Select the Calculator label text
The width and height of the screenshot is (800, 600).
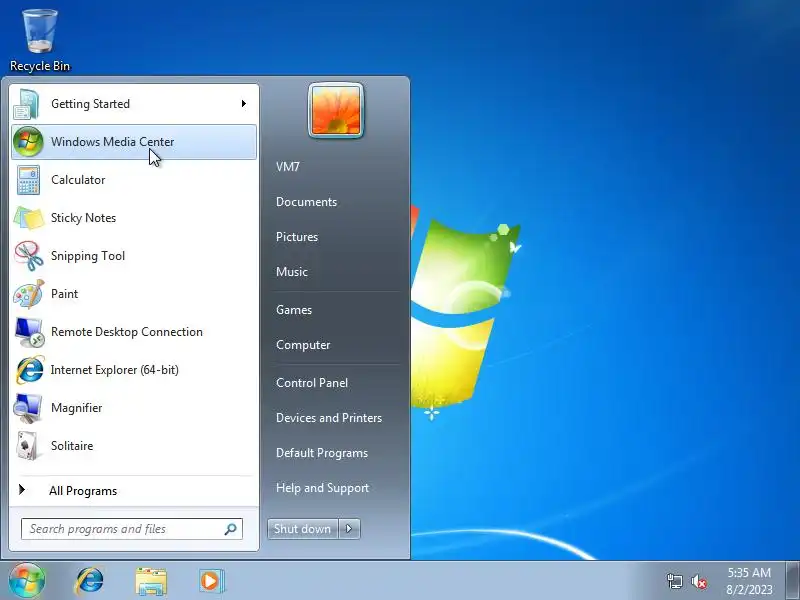point(78,180)
